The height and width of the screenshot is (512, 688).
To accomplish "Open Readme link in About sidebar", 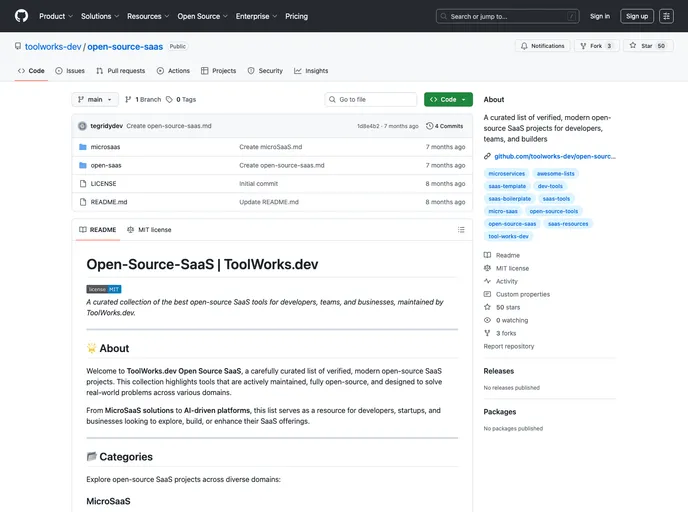I will click(502, 255).
